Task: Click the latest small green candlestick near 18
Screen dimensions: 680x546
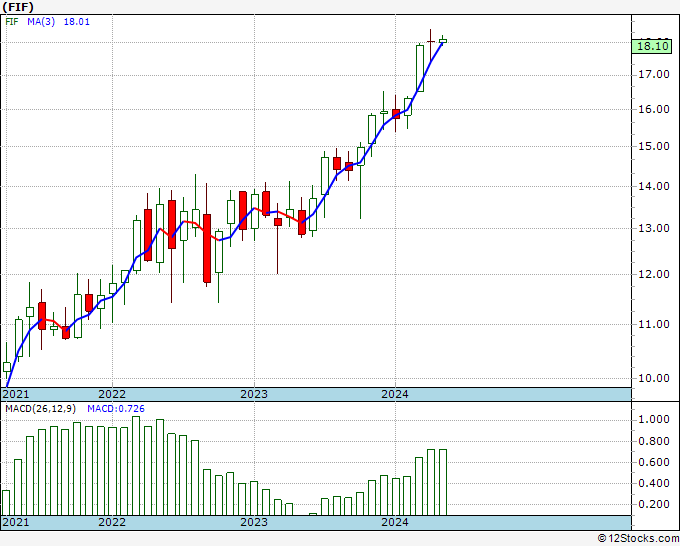Action: tap(443, 41)
